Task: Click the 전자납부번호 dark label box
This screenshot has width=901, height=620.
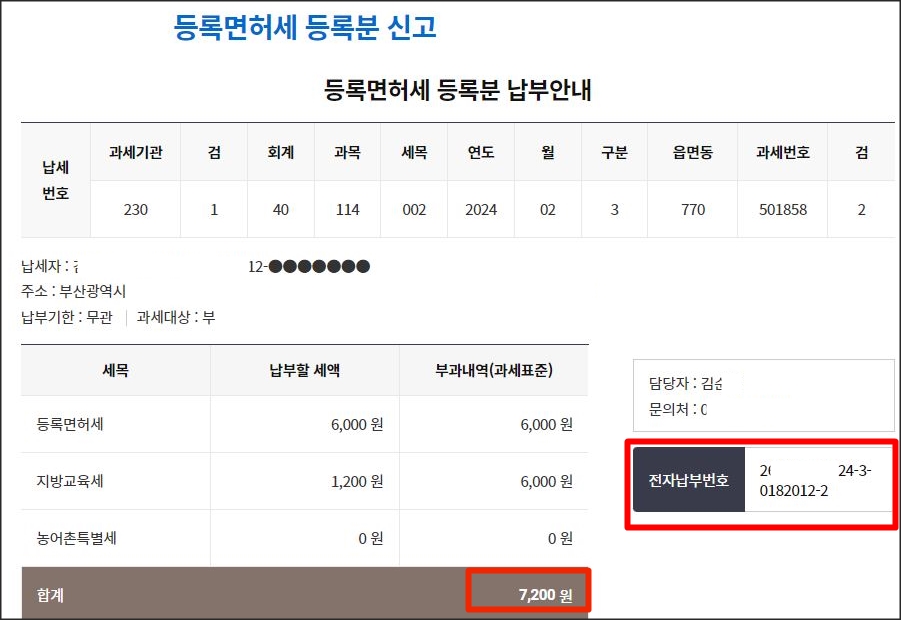Action: pyautogui.click(x=688, y=479)
